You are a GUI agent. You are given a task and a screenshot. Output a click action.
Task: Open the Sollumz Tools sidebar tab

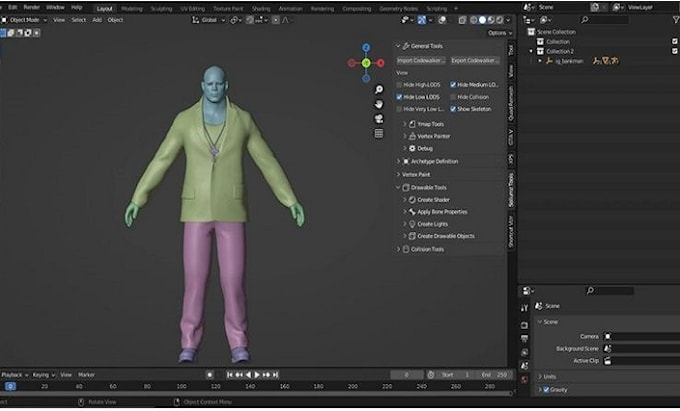coord(511,190)
